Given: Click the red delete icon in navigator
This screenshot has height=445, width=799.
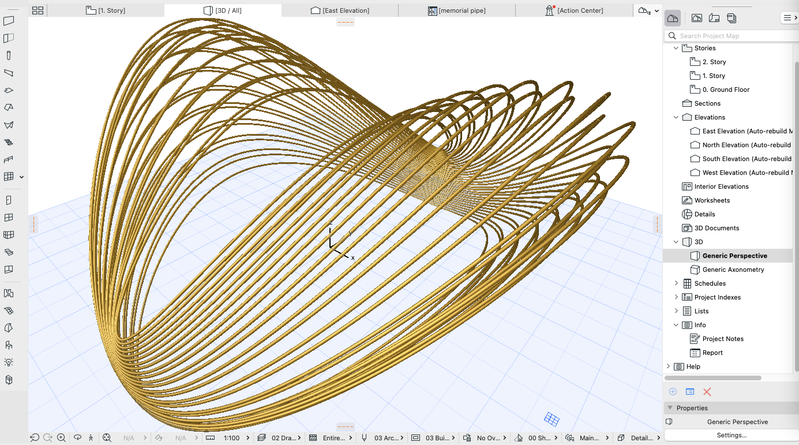Looking at the screenshot, I should point(707,391).
